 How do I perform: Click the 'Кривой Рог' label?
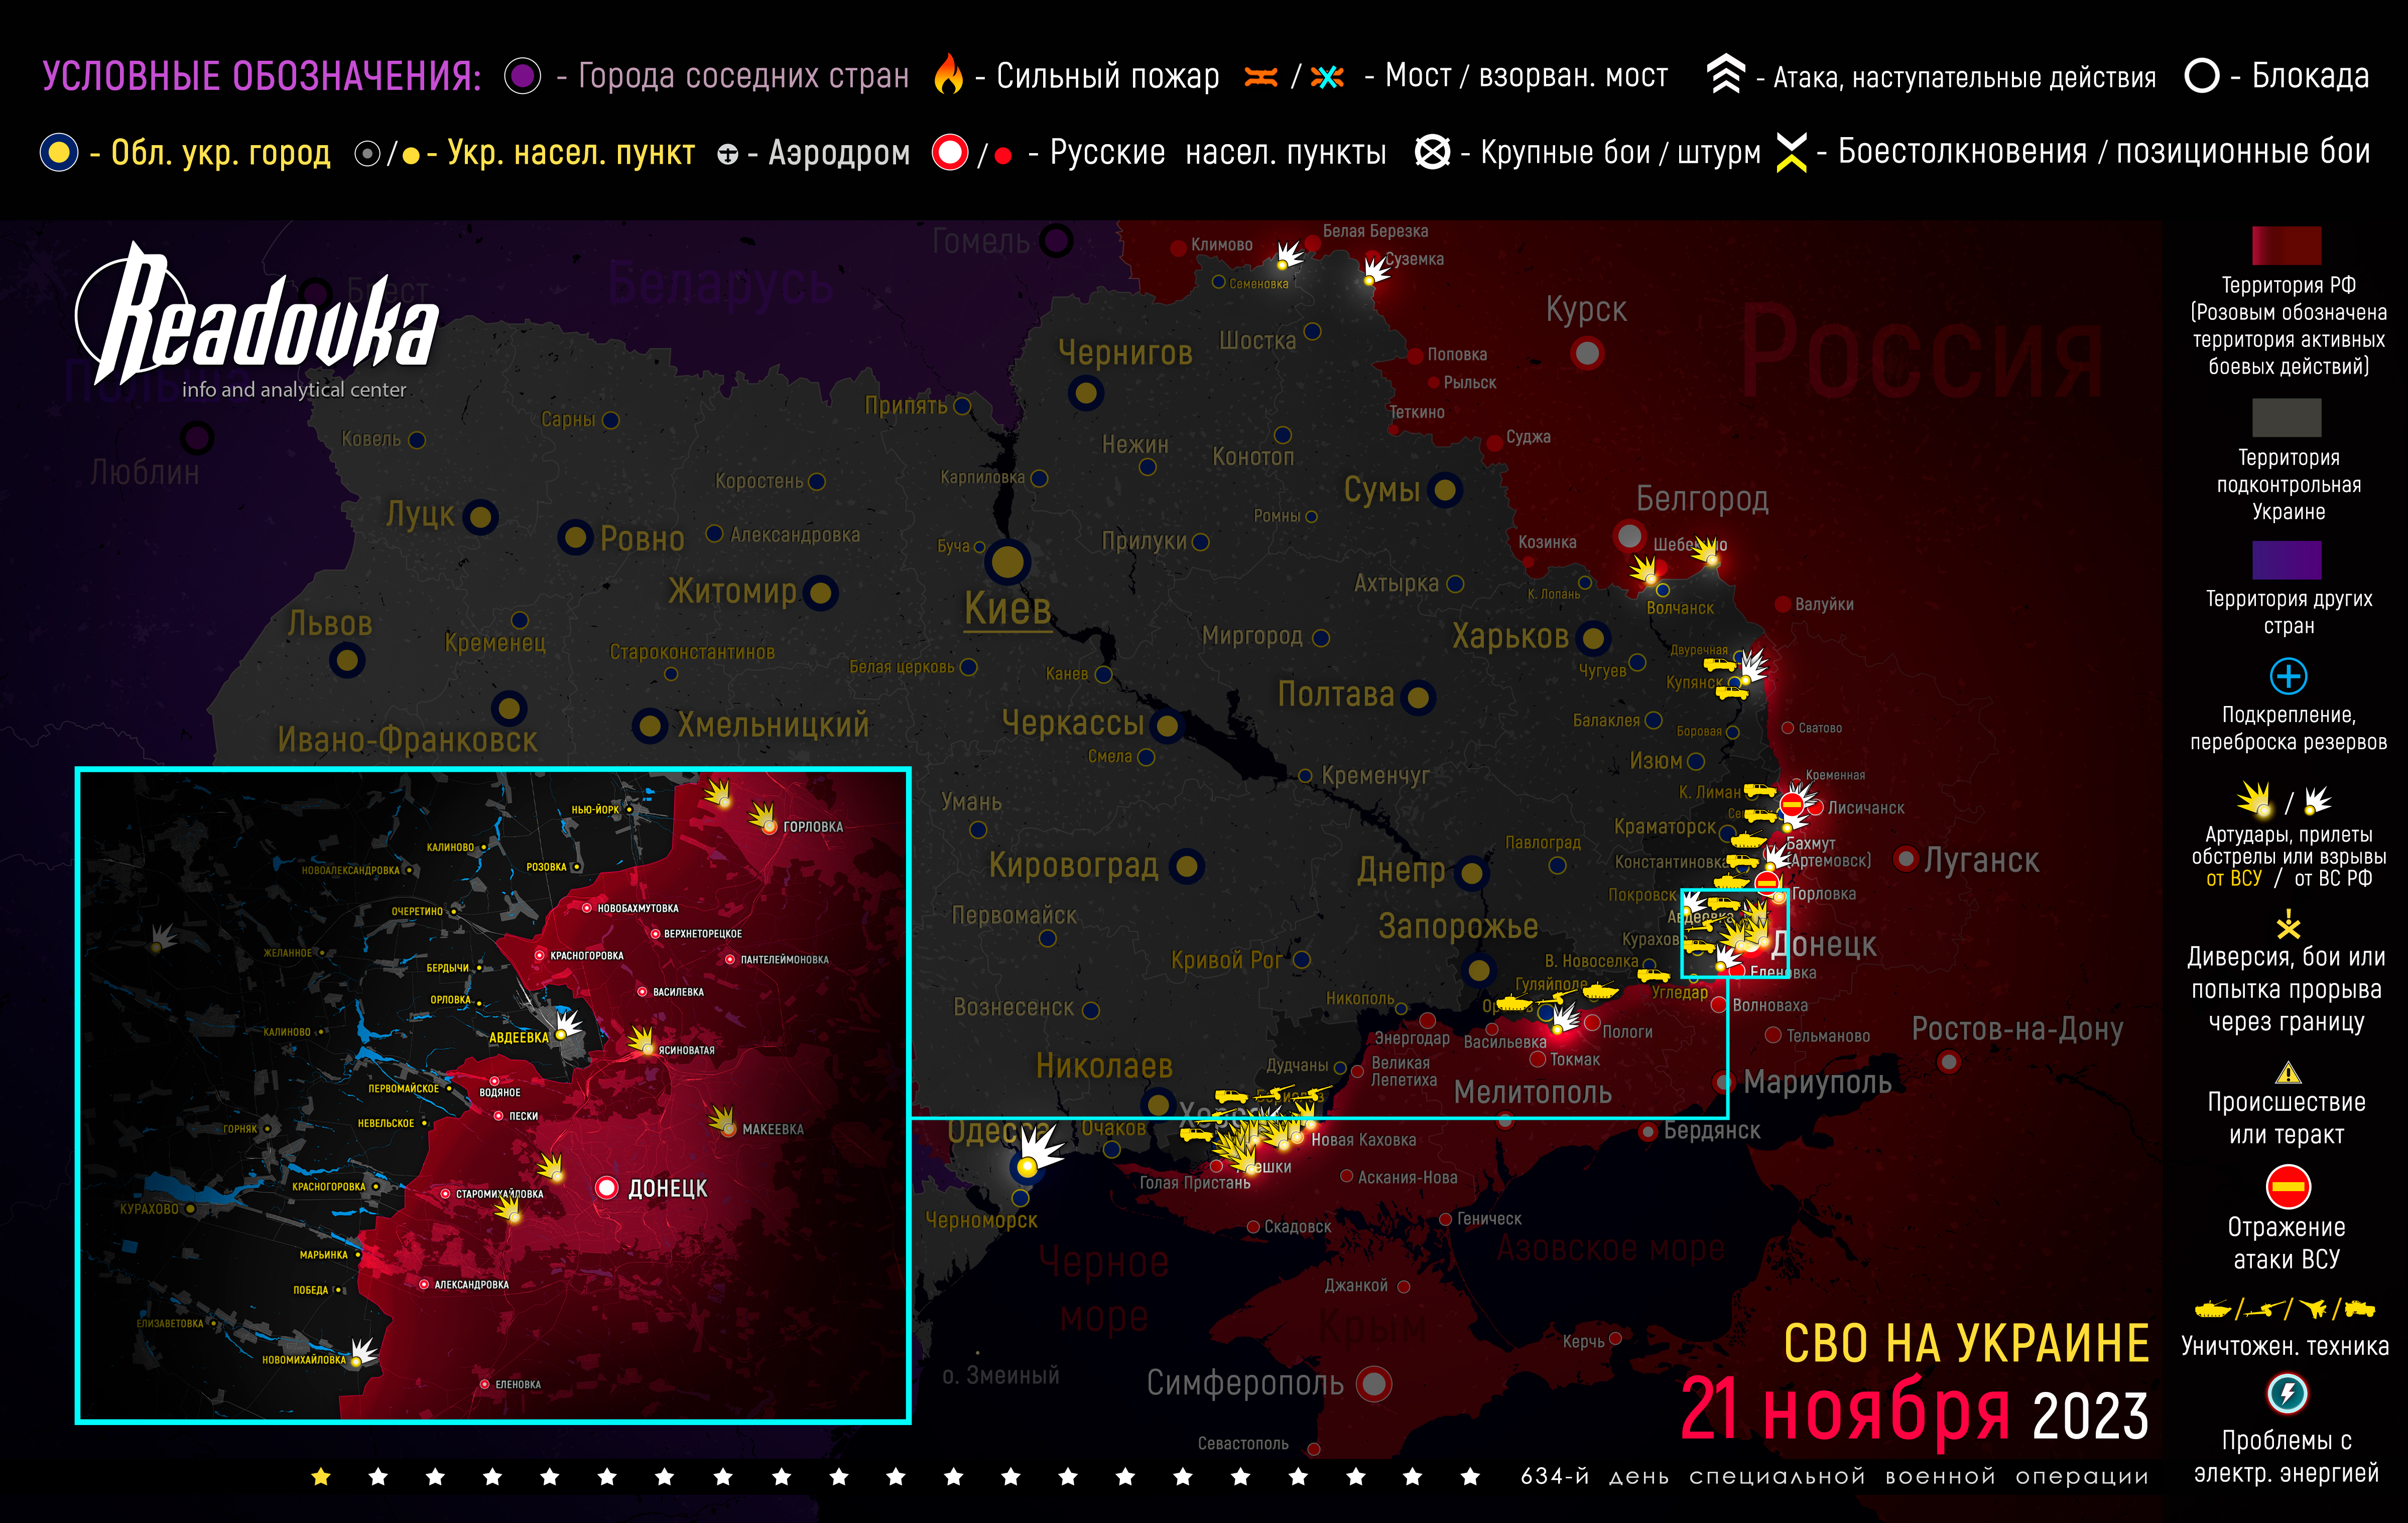click(1226, 960)
